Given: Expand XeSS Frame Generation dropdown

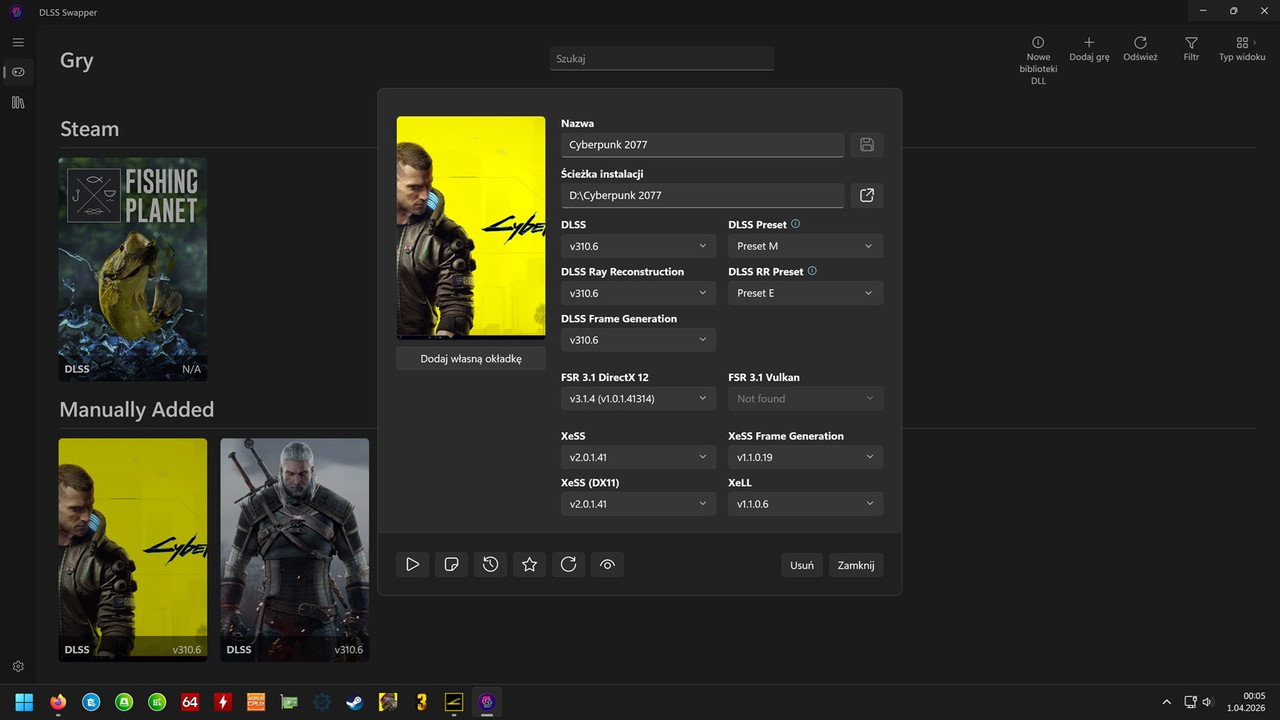Looking at the screenshot, I should tap(806, 457).
